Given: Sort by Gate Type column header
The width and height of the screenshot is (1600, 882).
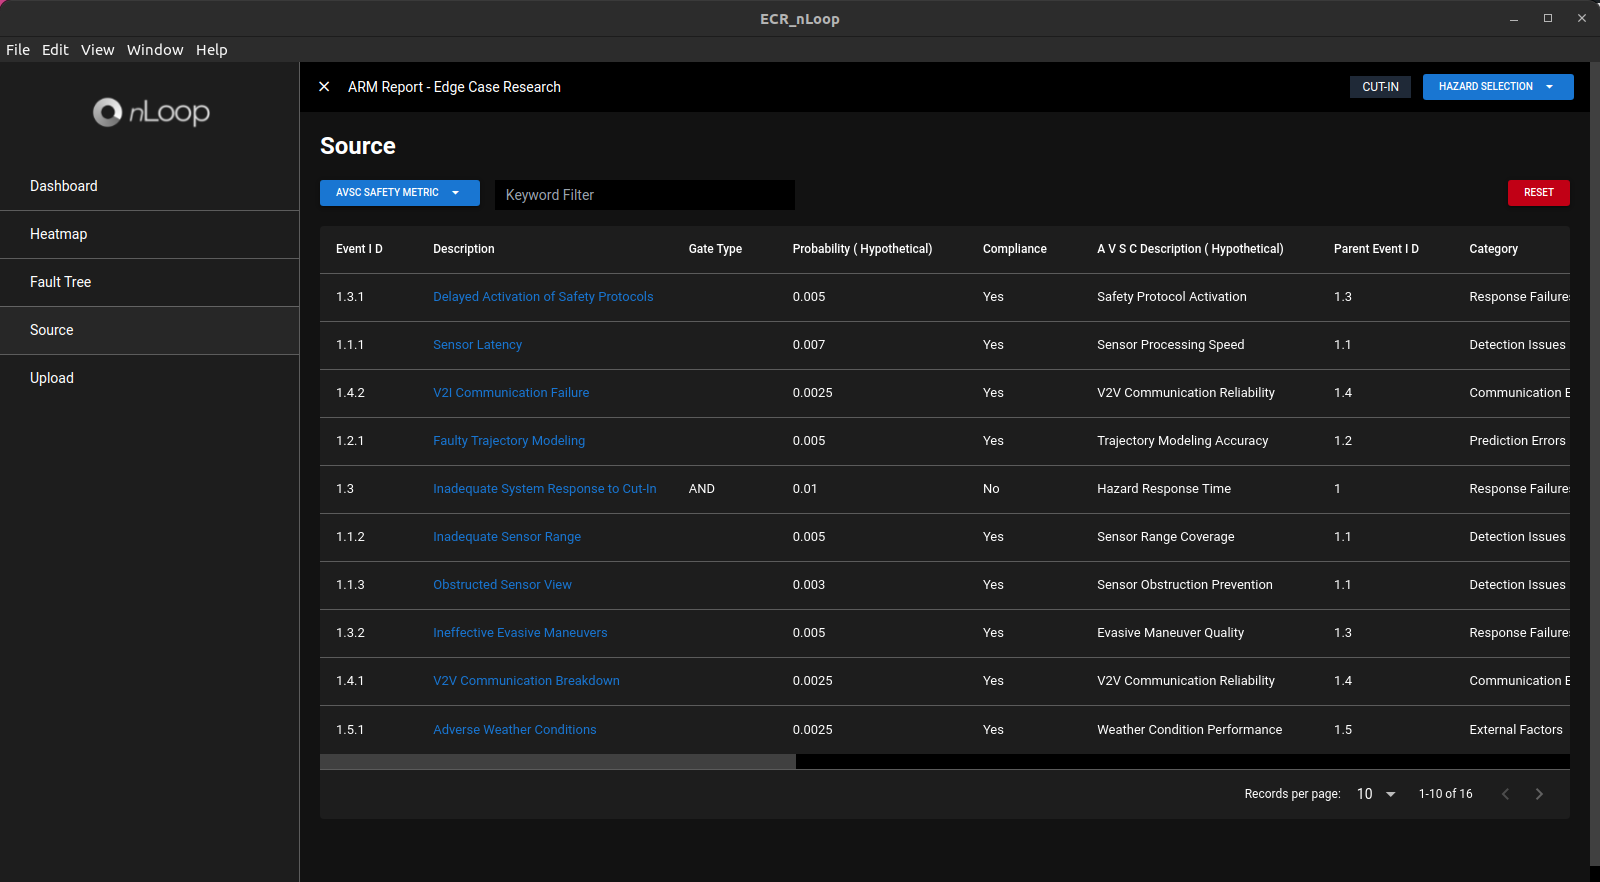Looking at the screenshot, I should point(715,249).
